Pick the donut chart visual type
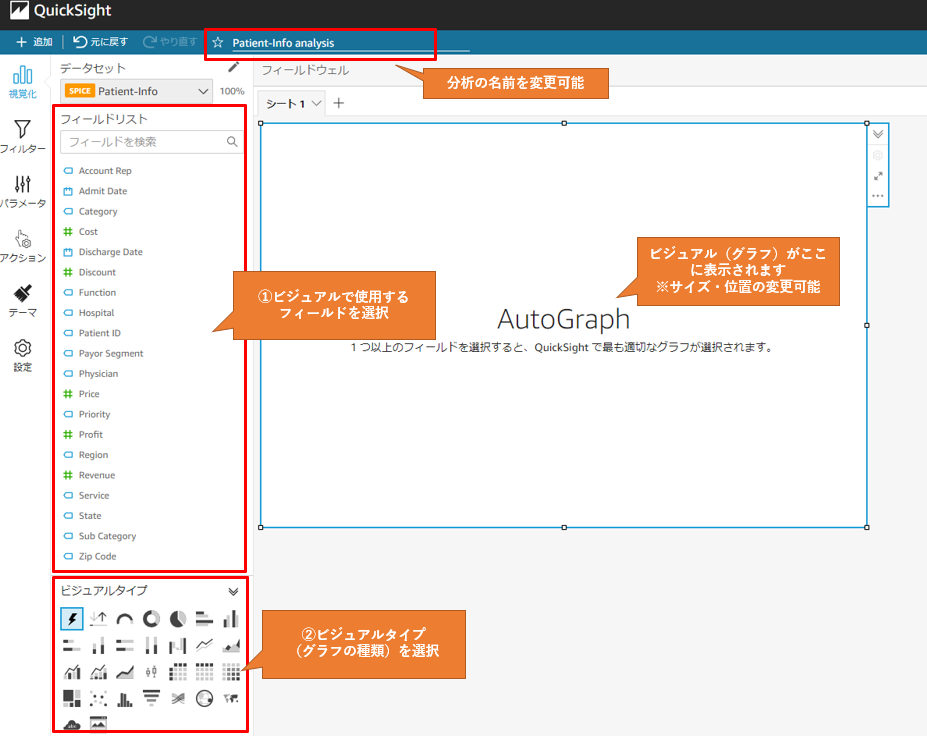927x736 pixels. click(x=151, y=619)
